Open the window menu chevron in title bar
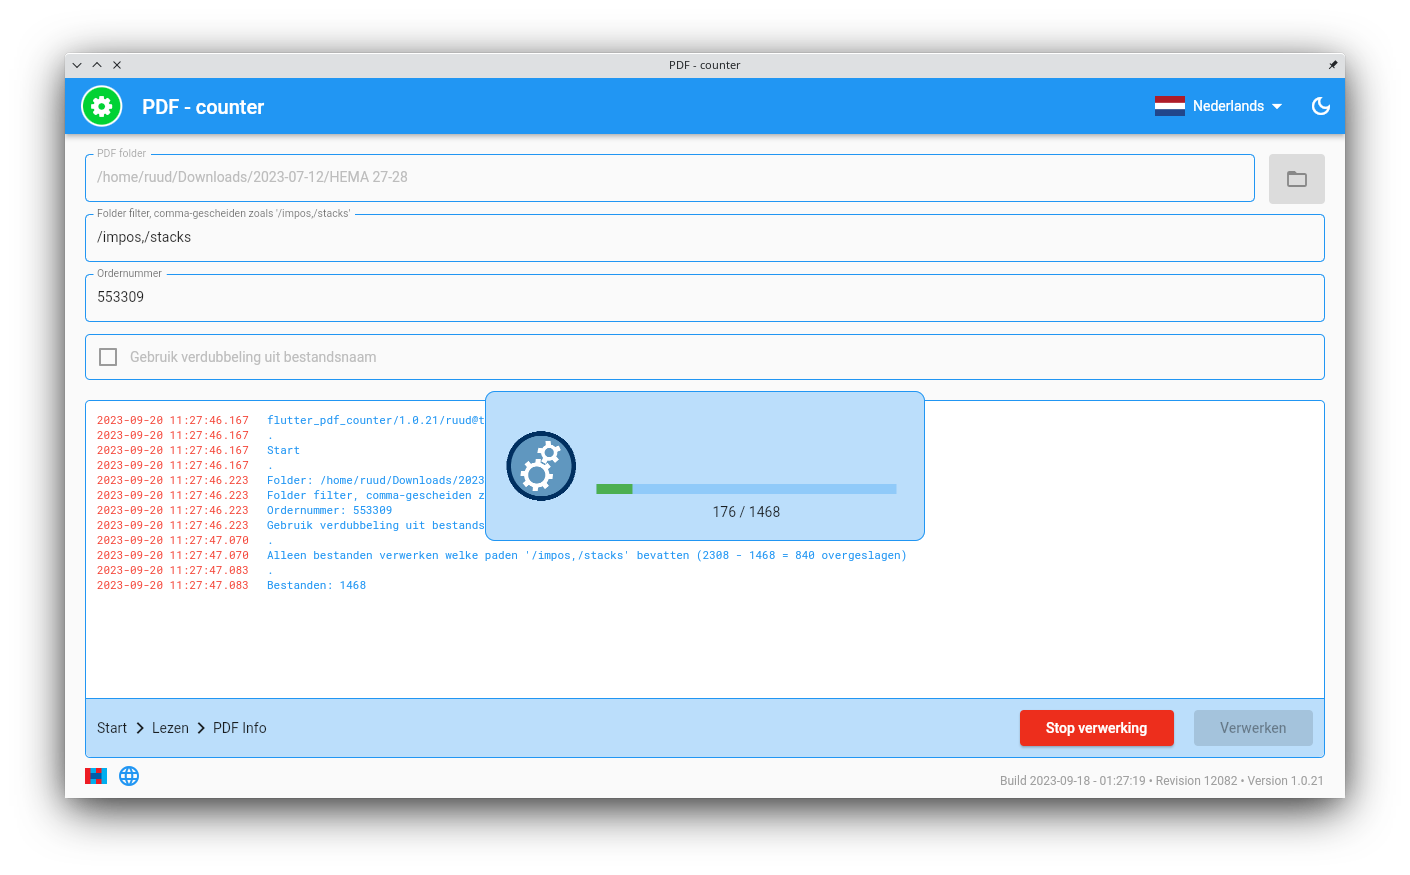The width and height of the screenshot is (1410, 875). pyautogui.click(x=77, y=65)
